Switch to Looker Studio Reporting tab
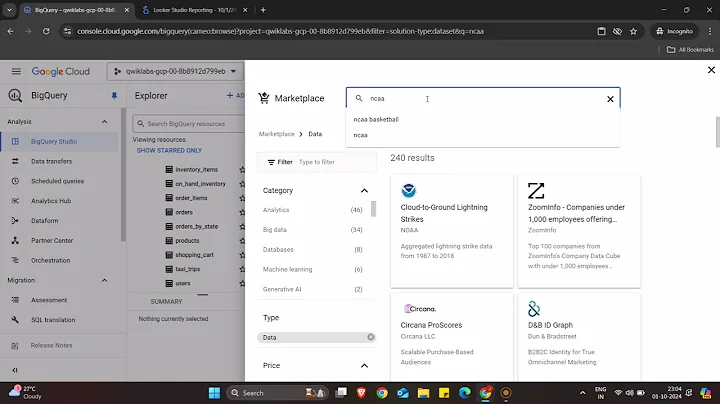 click(x=194, y=10)
